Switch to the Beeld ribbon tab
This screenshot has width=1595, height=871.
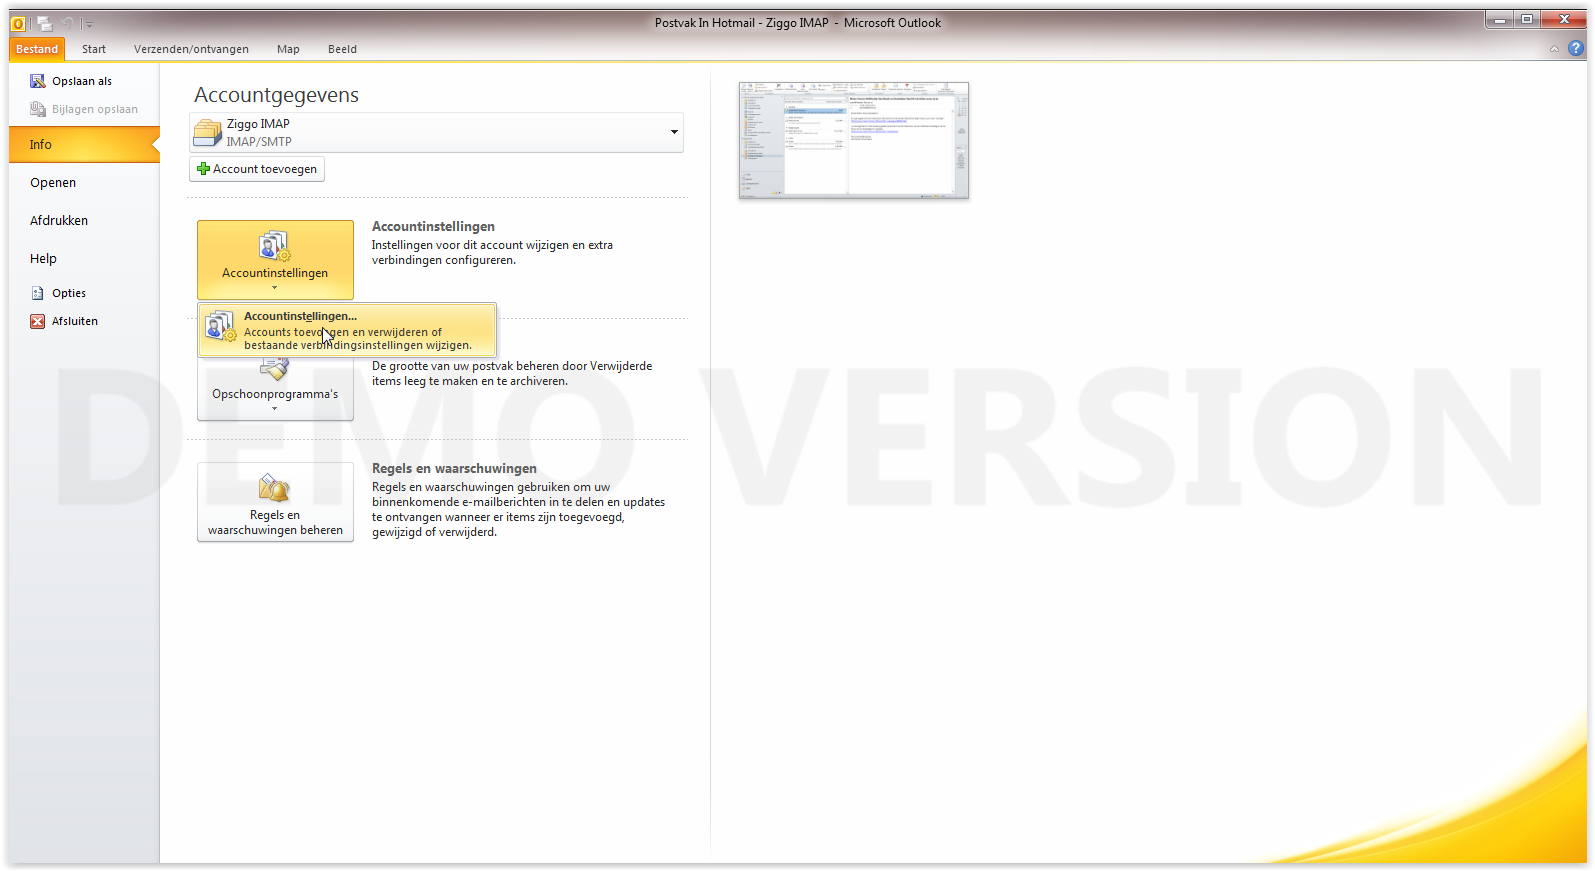coord(342,49)
